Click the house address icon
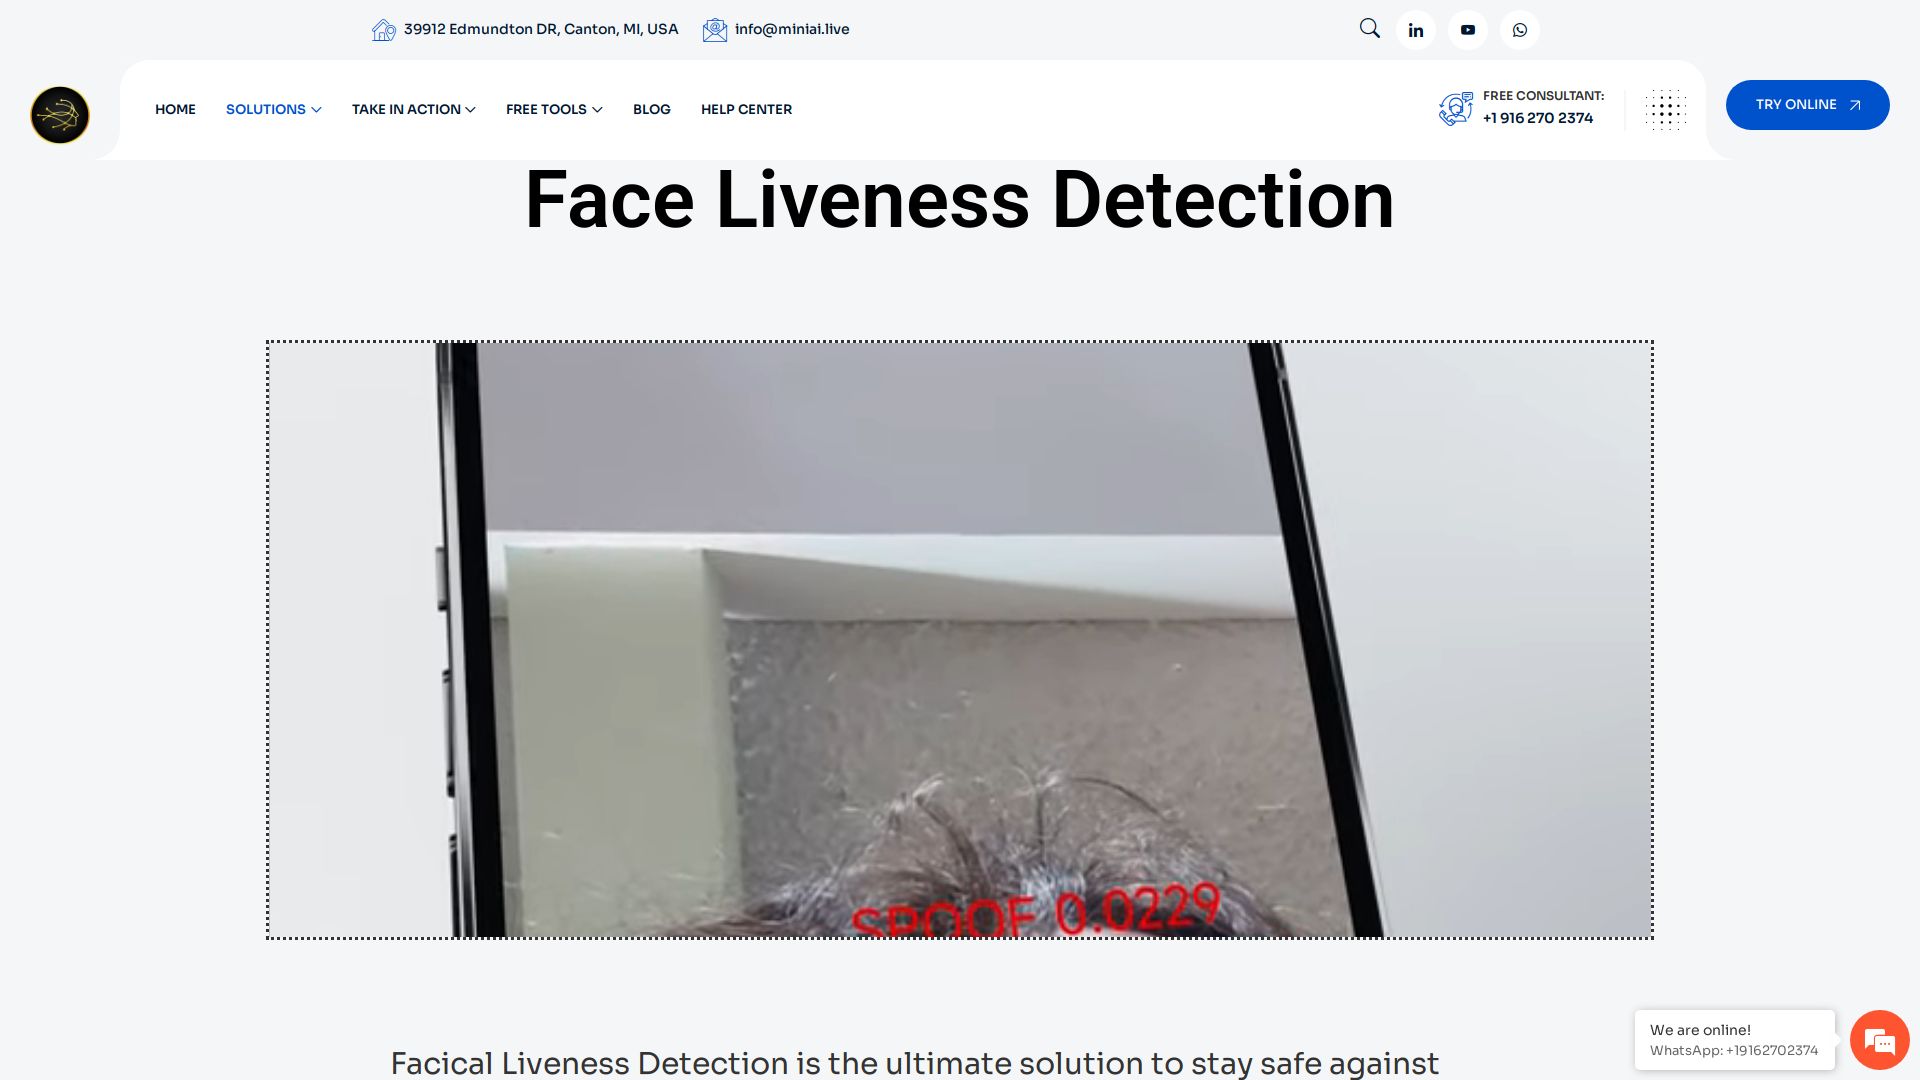1920x1080 pixels. point(383,30)
